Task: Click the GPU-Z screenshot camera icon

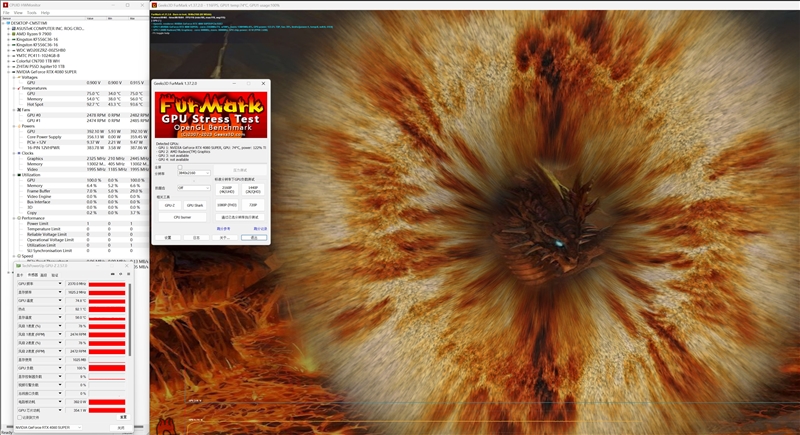Action: (113, 274)
